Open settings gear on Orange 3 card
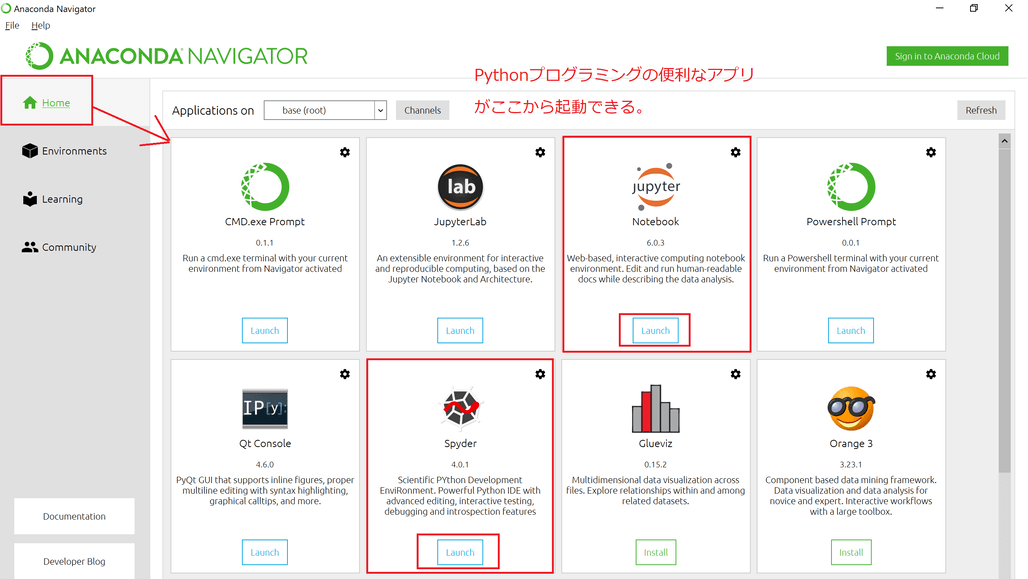This screenshot has height=579, width=1028. coord(931,374)
